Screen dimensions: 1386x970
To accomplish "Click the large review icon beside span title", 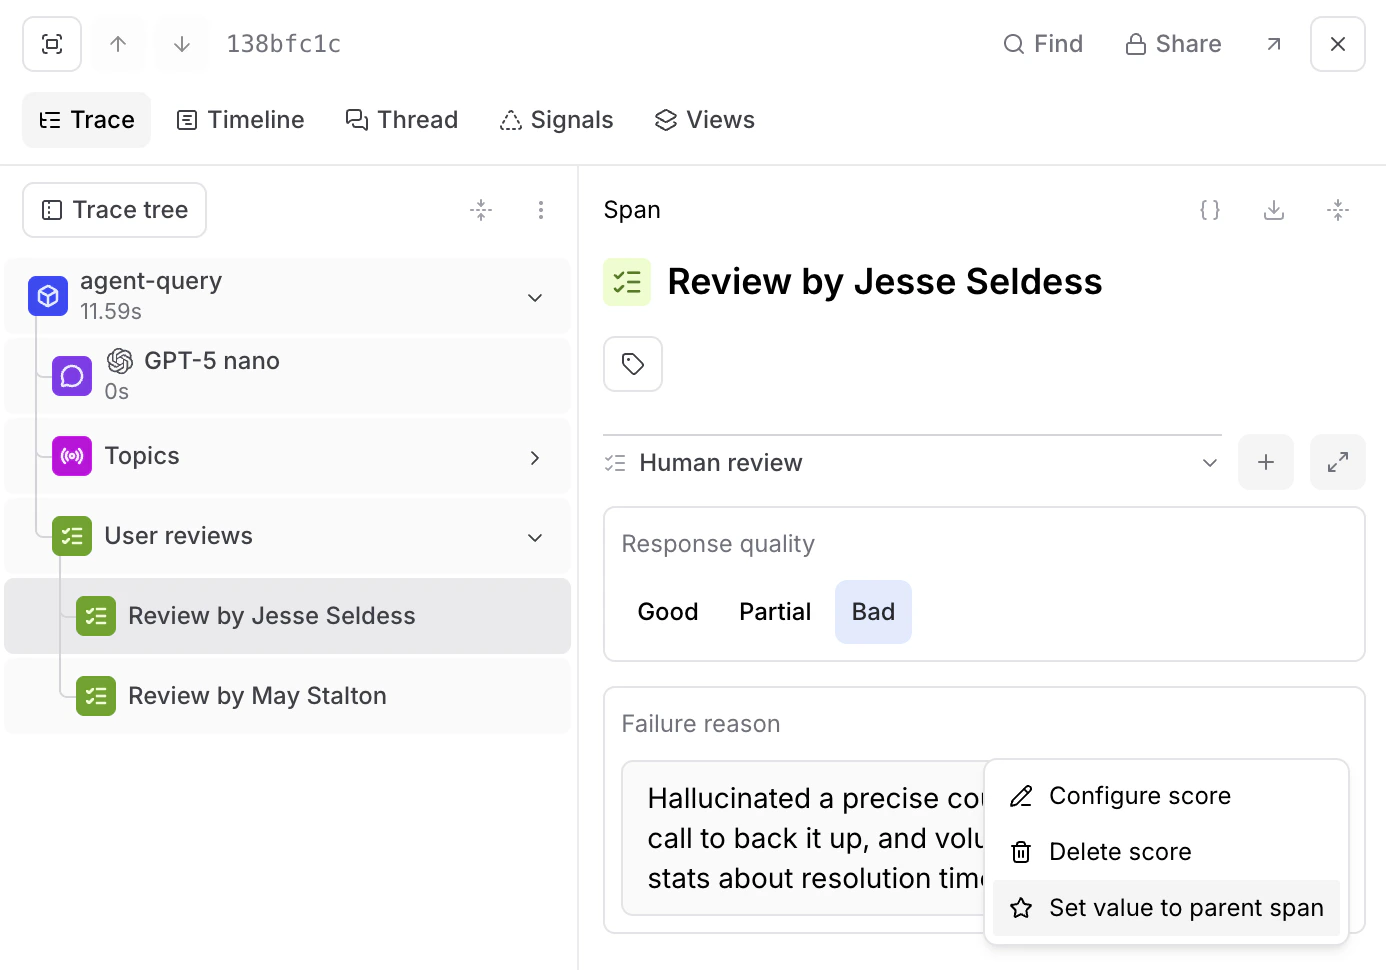I will pyautogui.click(x=627, y=282).
